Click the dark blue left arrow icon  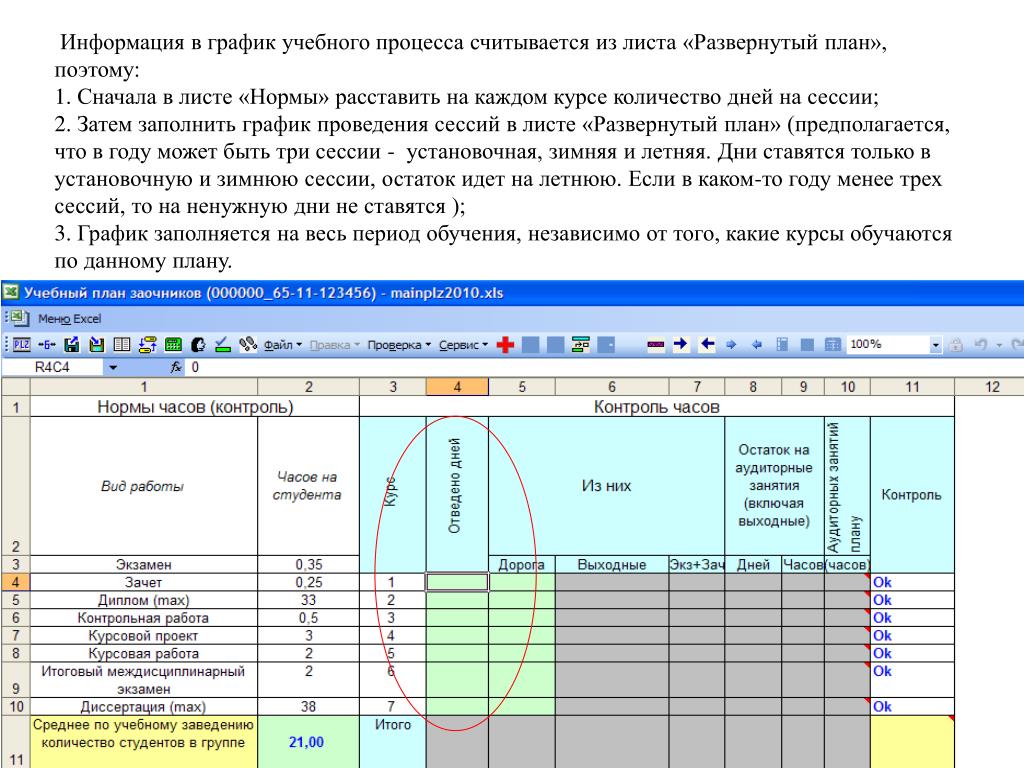coord(707,344)
